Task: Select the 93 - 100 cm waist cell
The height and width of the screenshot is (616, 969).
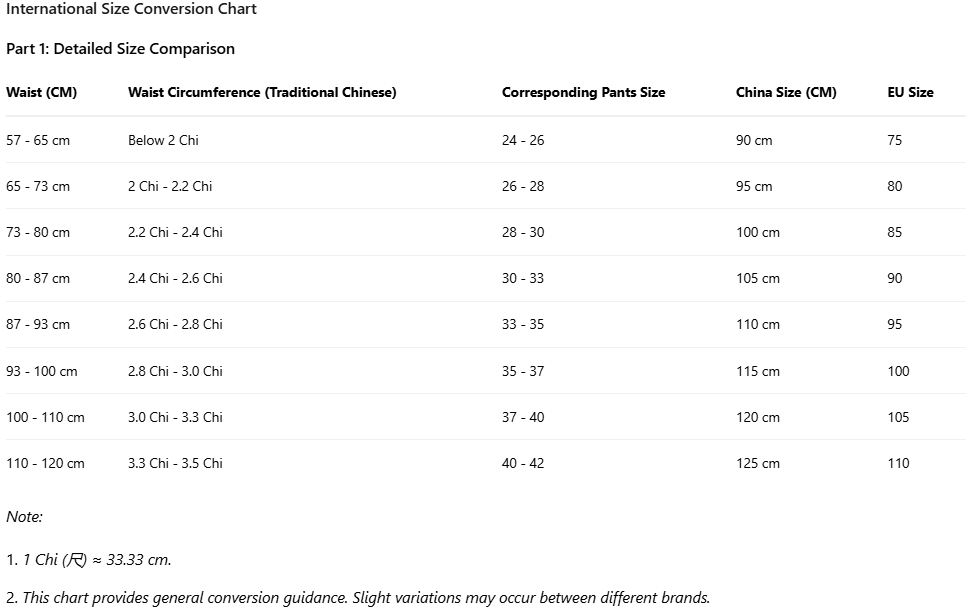Action: point(41,371)
